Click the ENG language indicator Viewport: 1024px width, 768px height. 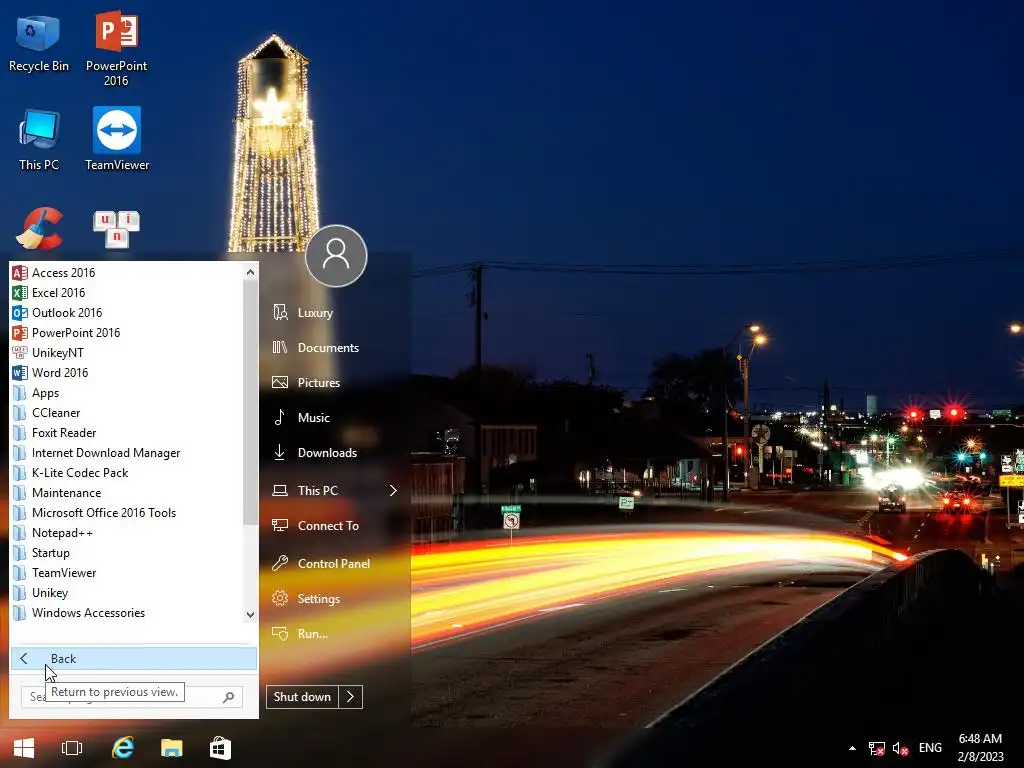click(x=930, y=748)
